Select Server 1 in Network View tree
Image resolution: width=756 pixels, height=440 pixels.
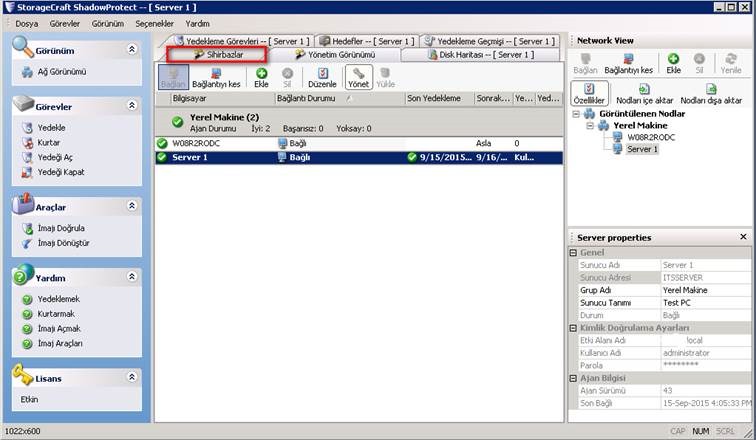642,149
